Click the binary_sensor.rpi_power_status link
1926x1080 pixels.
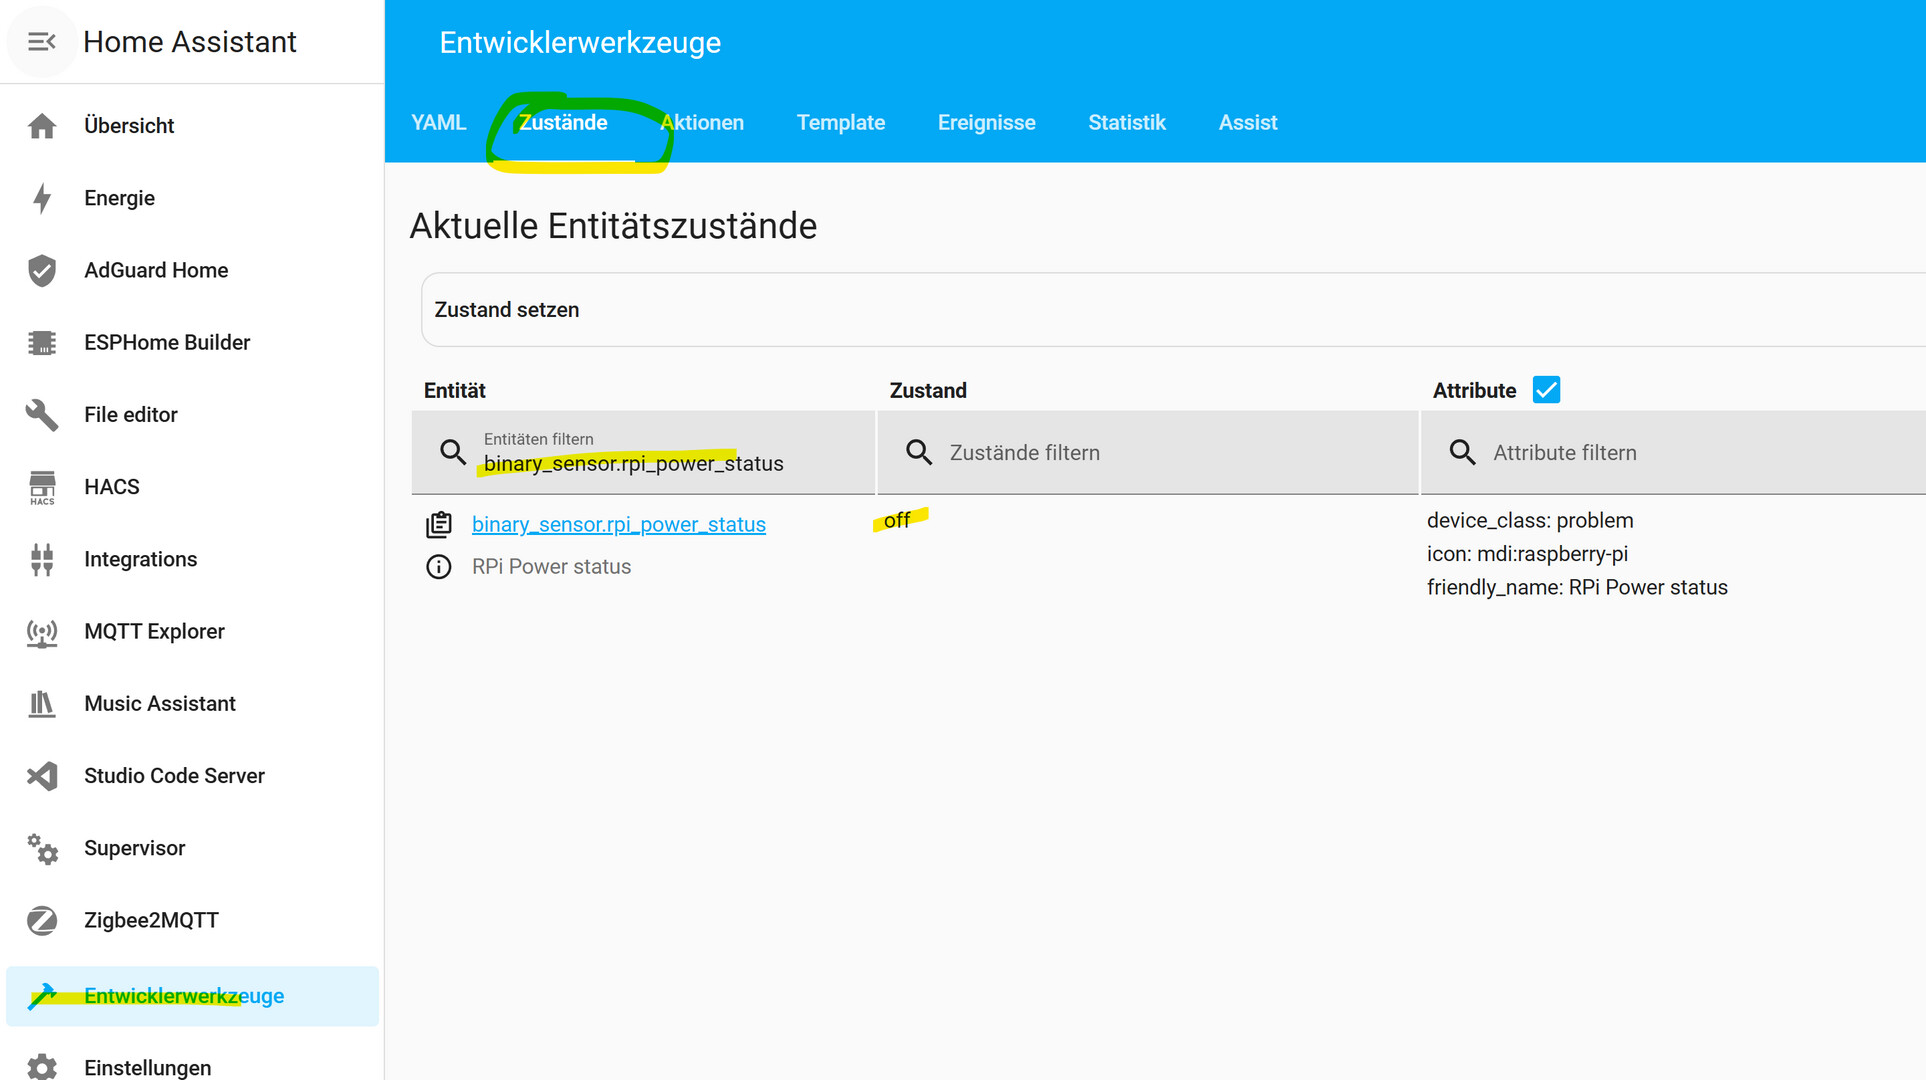click(x=618, y=525)
